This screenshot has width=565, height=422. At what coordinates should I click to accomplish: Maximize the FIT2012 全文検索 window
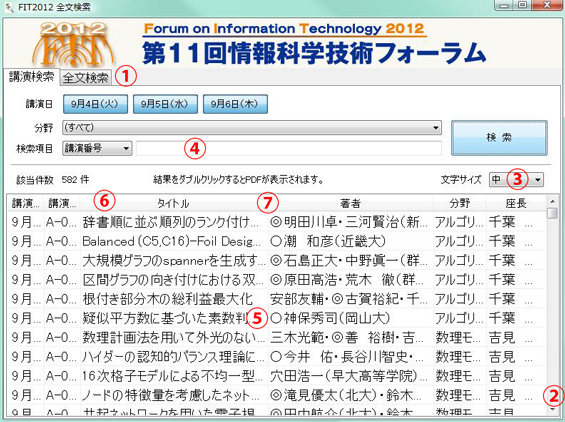point(523,5)
